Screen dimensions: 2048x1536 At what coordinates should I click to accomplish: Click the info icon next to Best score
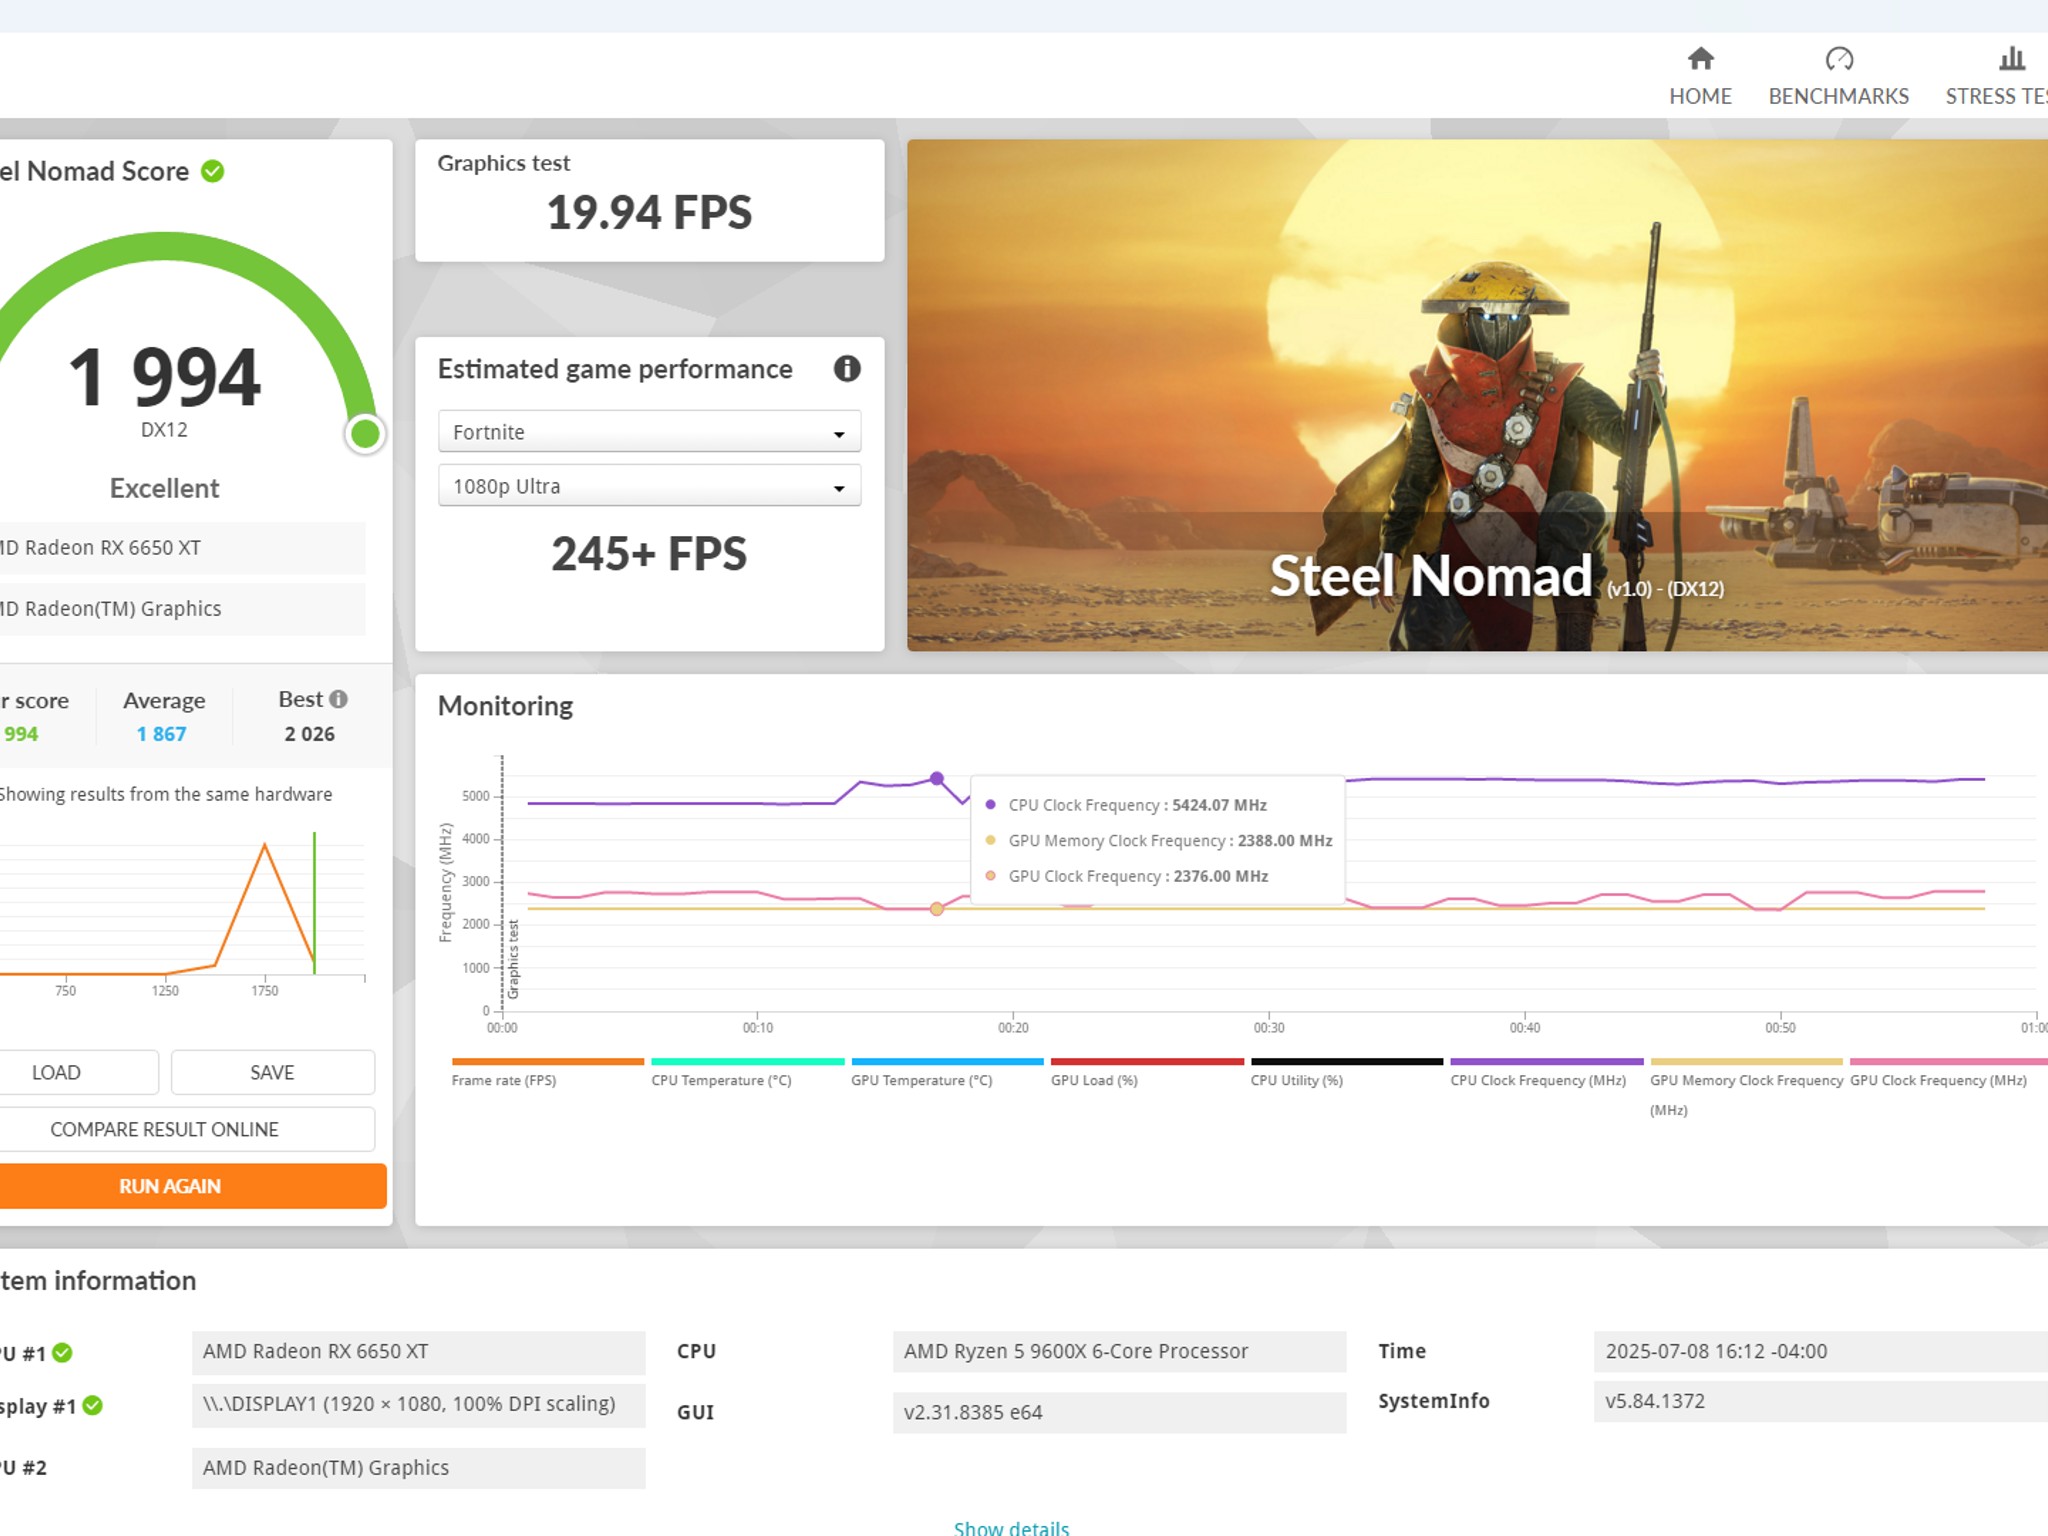click(339, 699)
